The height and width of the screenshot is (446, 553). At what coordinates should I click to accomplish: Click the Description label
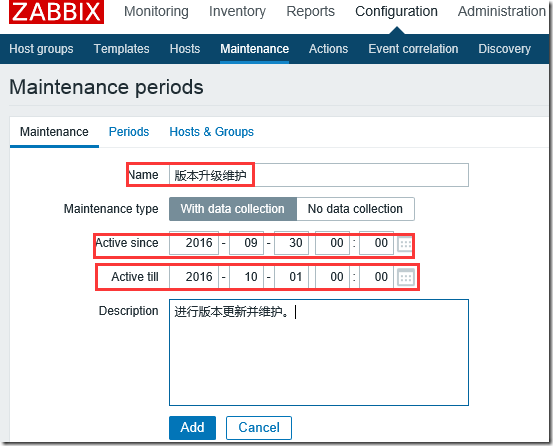128,311
